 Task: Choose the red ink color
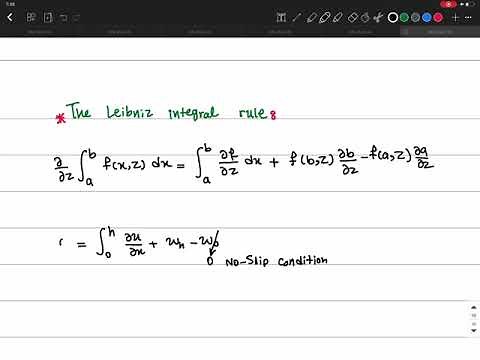tap(438, 17)
